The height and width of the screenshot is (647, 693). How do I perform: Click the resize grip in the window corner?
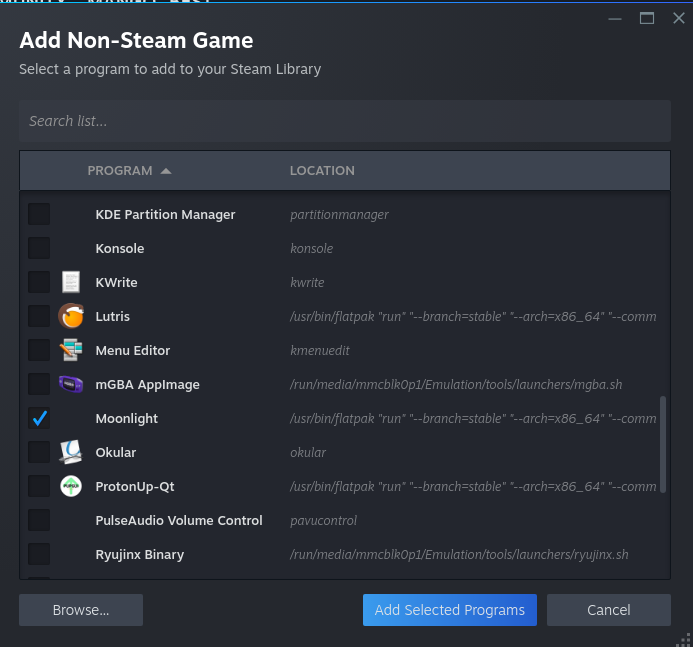684,638
